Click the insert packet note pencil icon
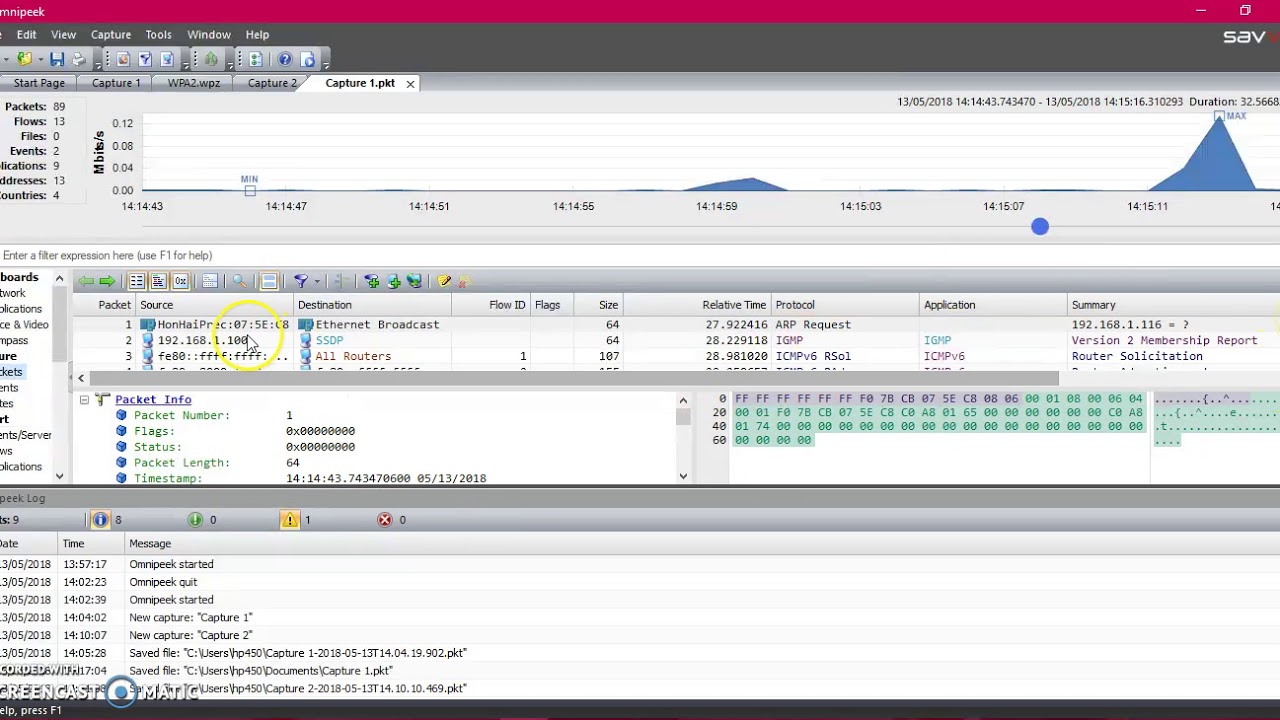This screenshot has width=1280, height=720. point(444,282)
